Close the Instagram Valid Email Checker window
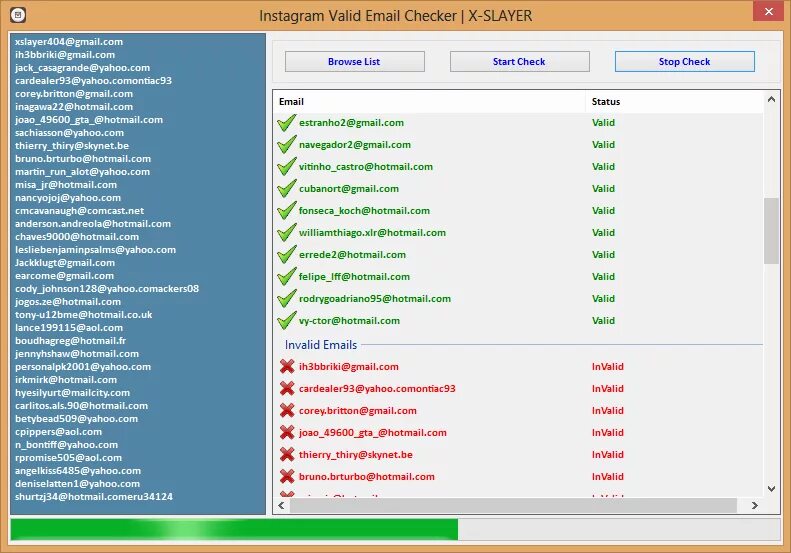Image resolution: width=791 pixels, height=553 pixels. pos(768,11)
